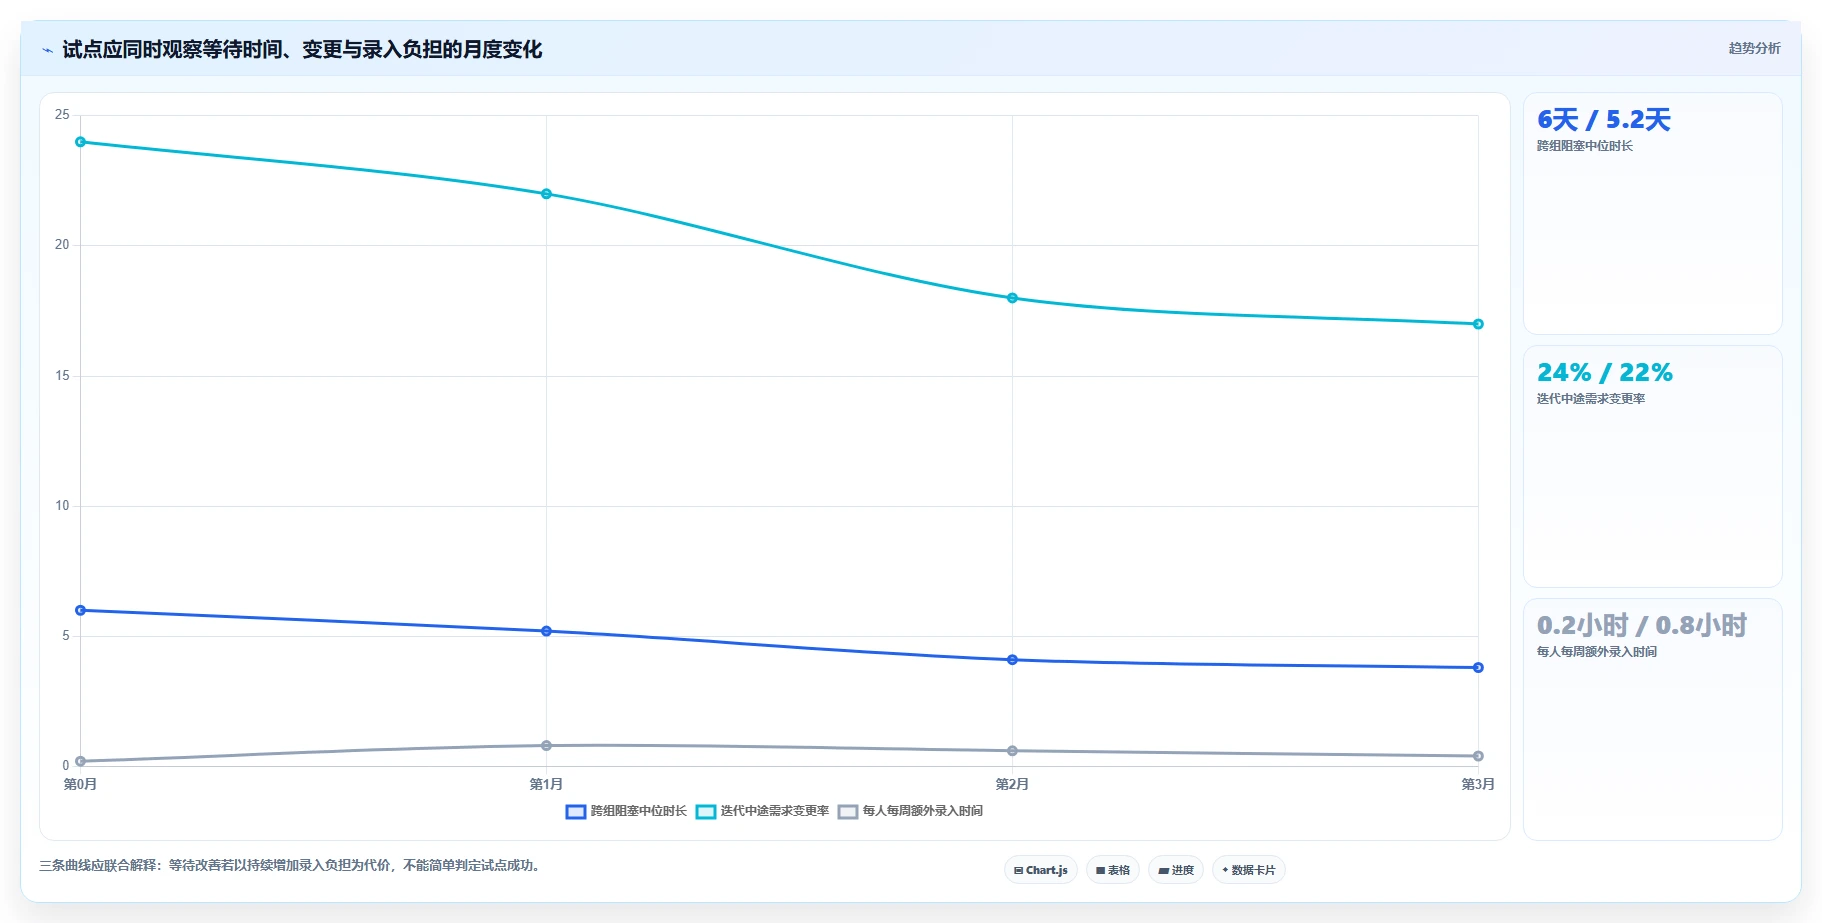Click the 表格 pill button

1112,870
